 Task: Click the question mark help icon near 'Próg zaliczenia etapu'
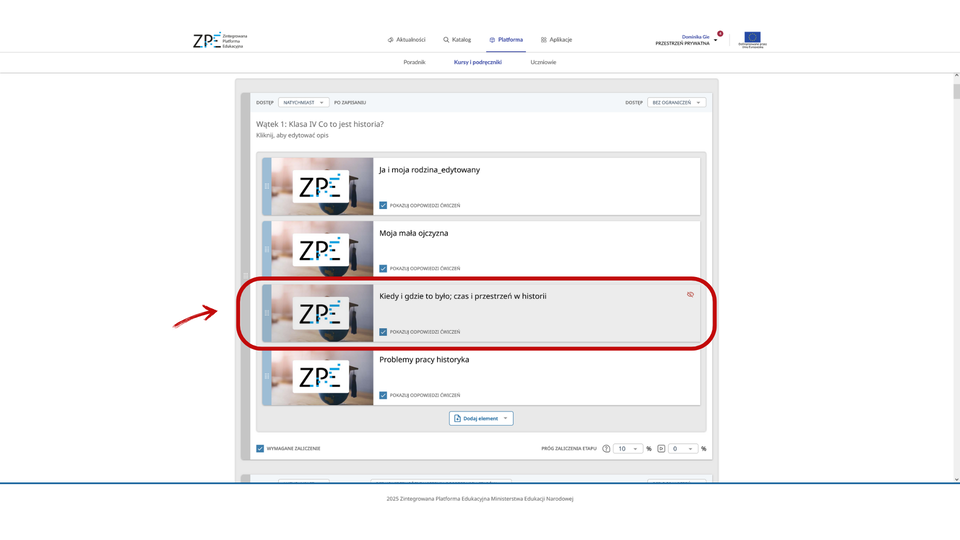click(606, 449)
